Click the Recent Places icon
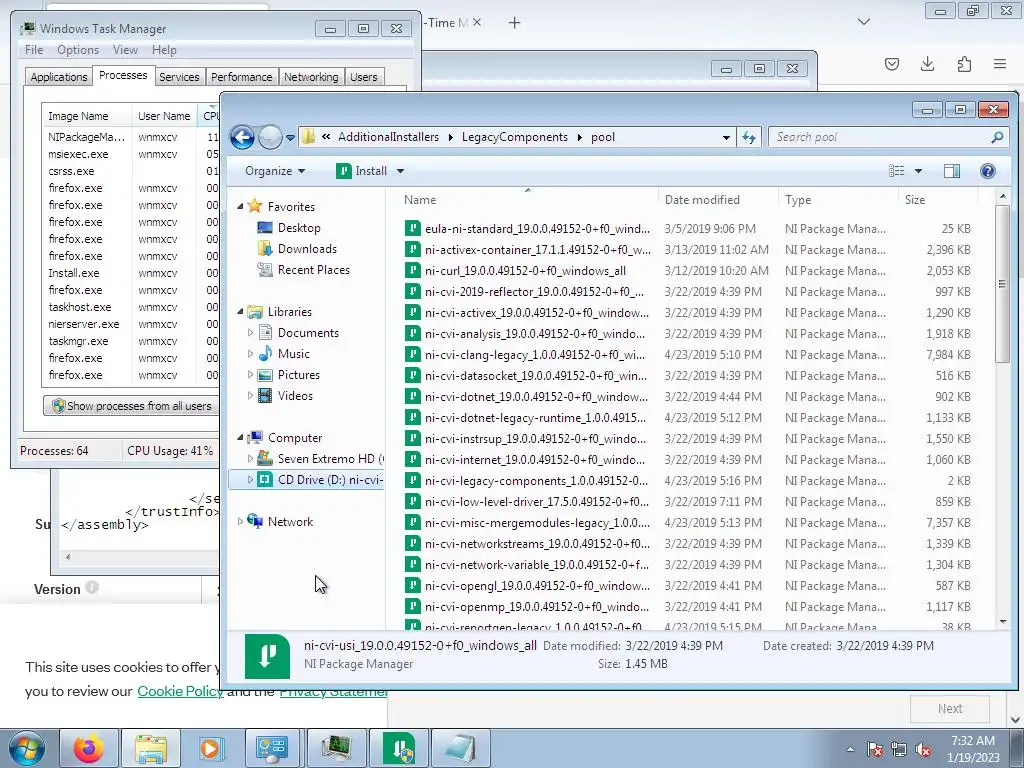Image resolution: width=1024 pixels, height=768 pixels. pyautogui.click(x=264, y=270)
